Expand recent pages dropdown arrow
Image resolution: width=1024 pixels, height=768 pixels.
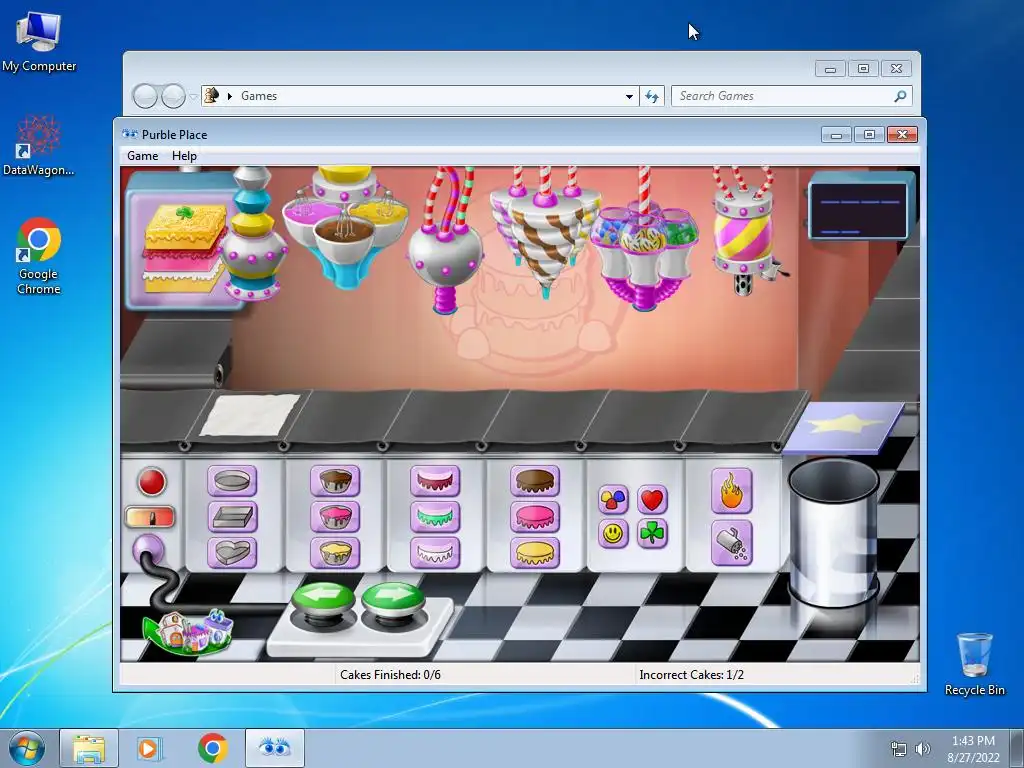pos(193,97)
